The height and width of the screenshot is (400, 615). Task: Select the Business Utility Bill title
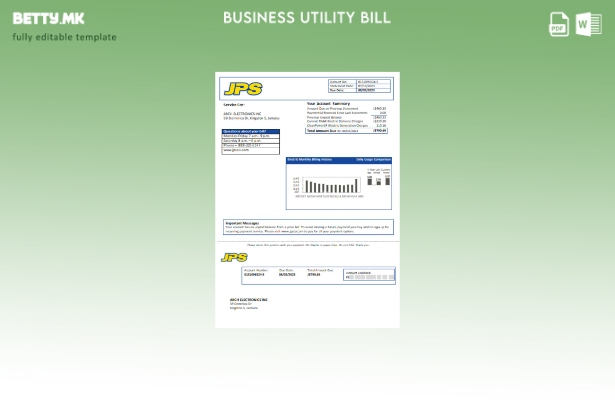click(307, 18)
